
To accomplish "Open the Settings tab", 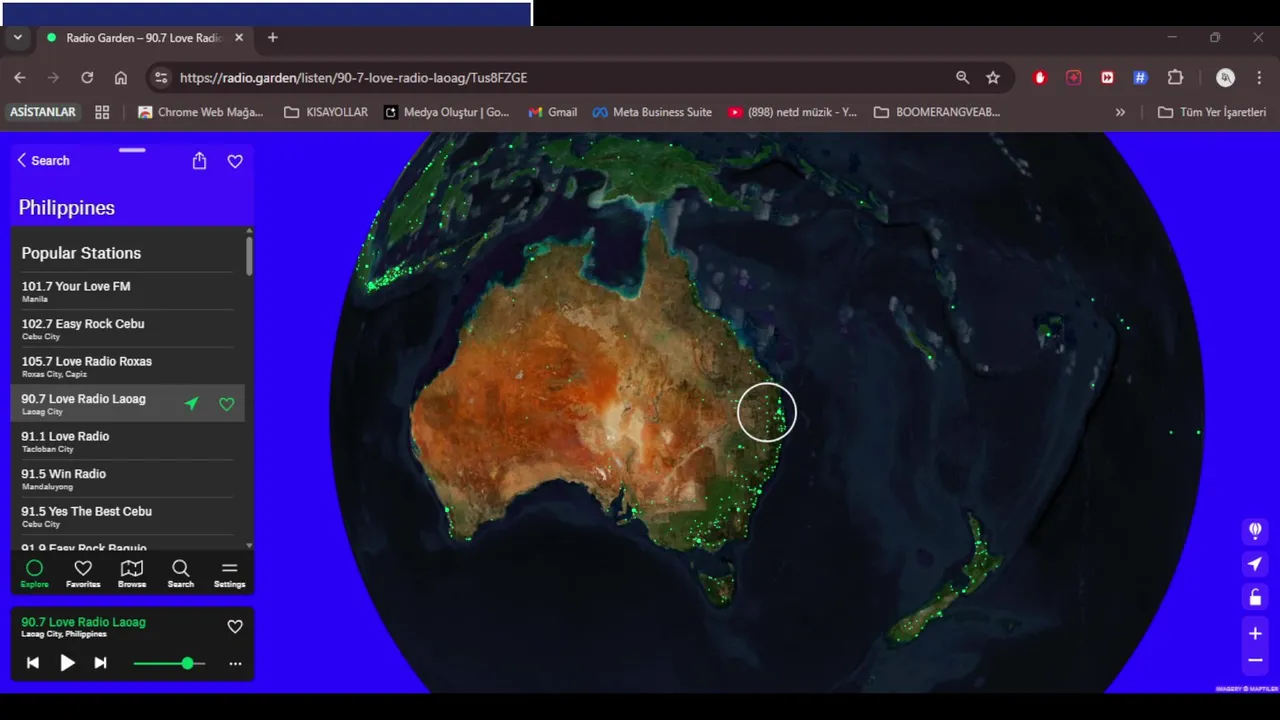I will [x=229, y=573].
